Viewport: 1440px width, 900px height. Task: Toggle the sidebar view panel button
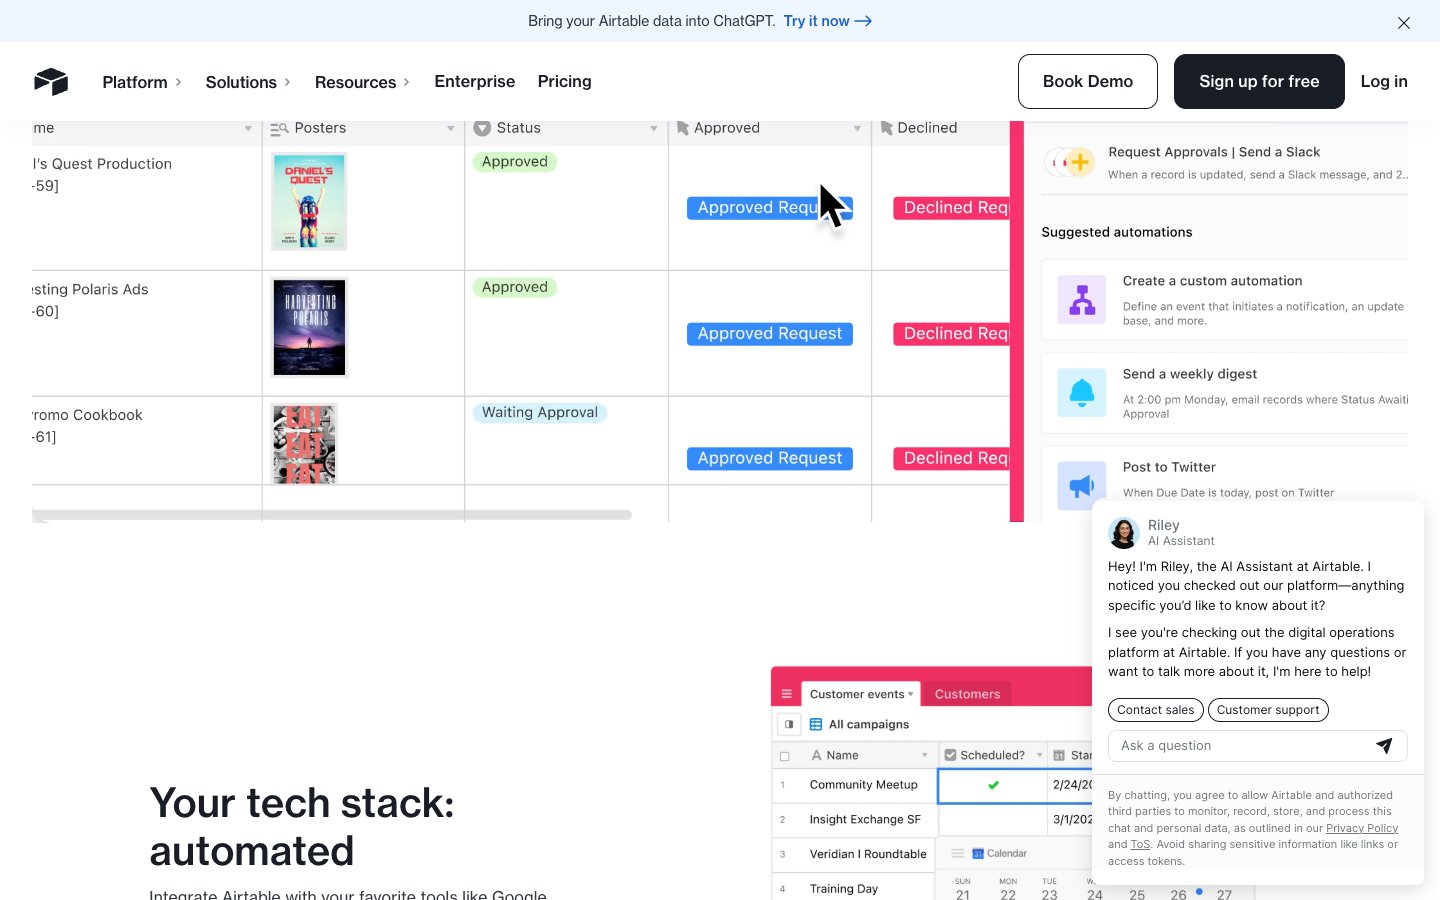pos(789,724)
